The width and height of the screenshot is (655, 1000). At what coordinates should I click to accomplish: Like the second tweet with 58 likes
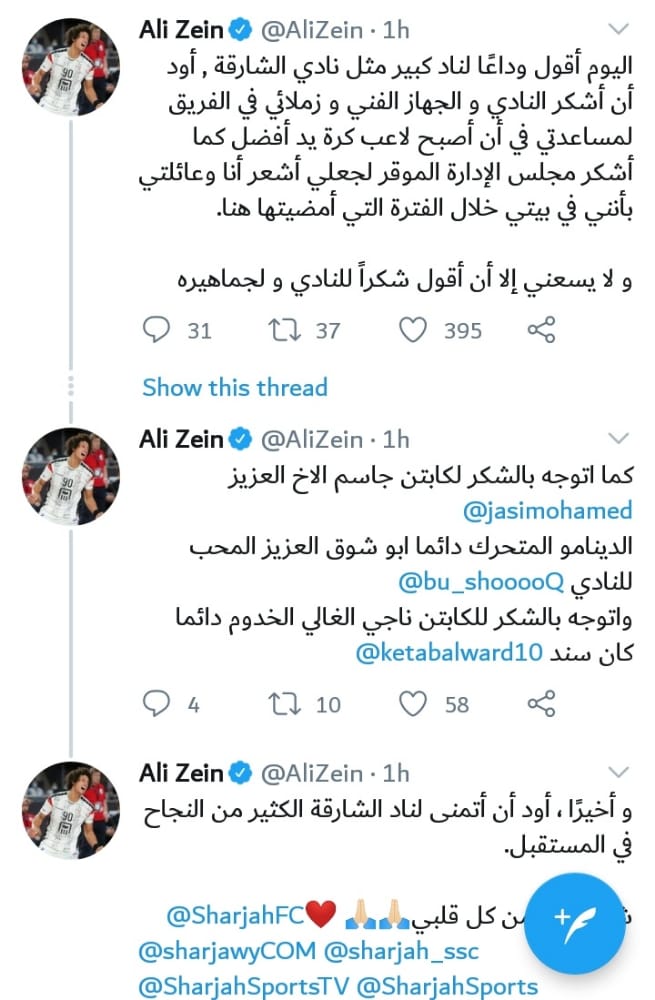[x=413, y=704]
